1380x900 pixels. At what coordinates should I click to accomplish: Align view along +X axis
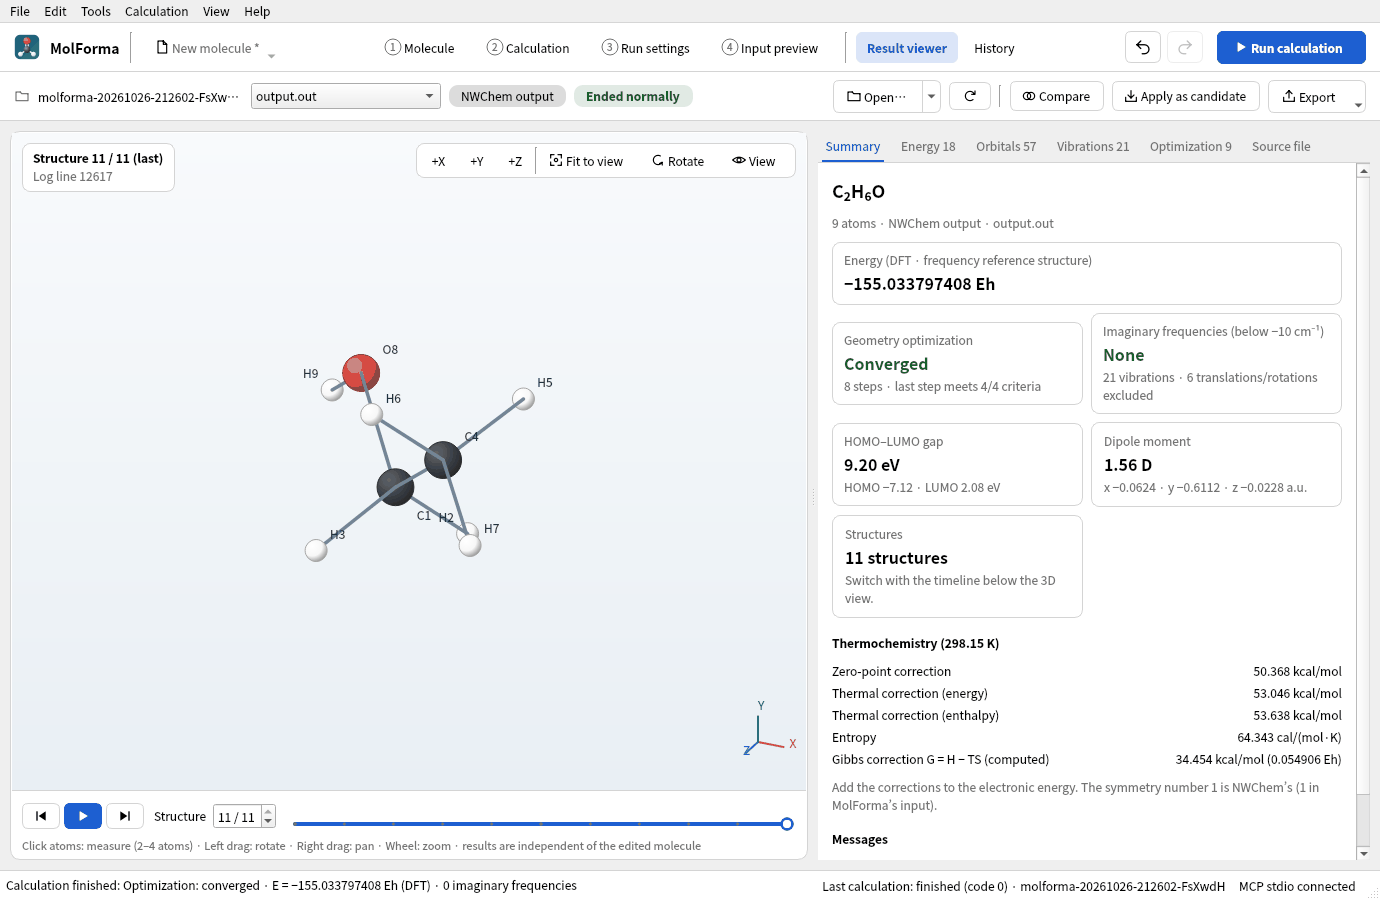[x=438, y=161]
